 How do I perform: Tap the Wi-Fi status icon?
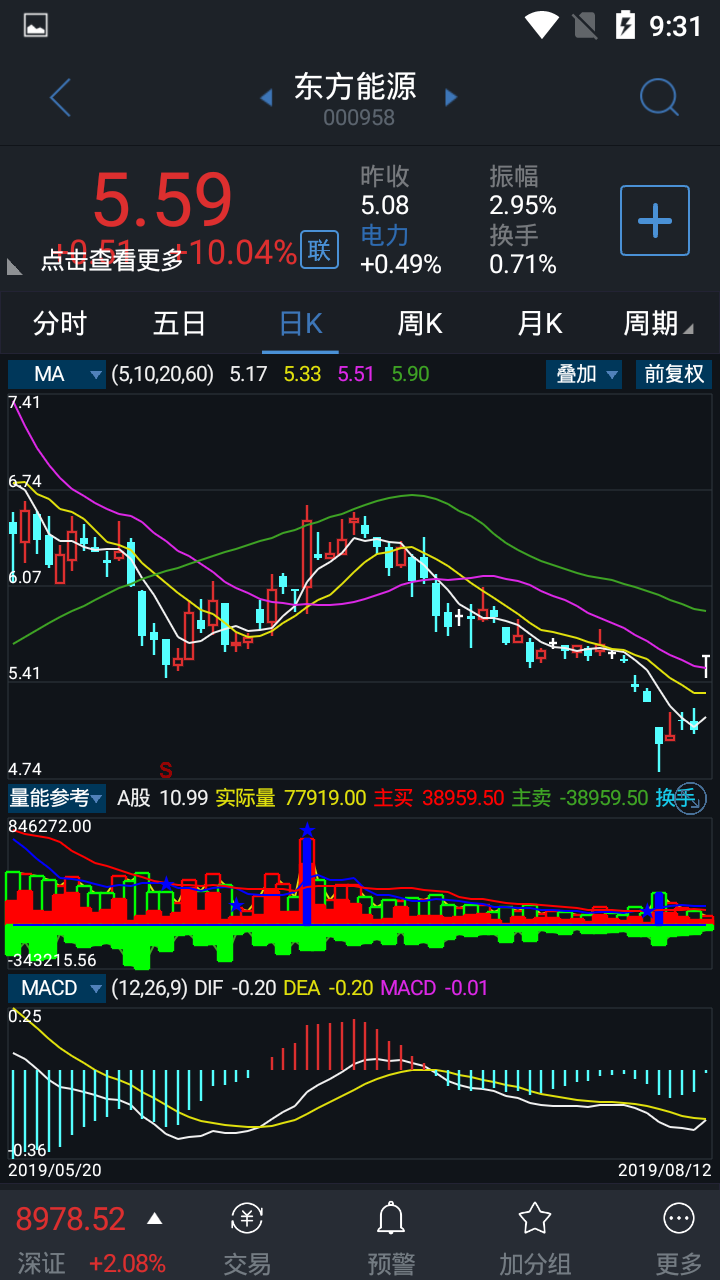[x=542, y=25]
